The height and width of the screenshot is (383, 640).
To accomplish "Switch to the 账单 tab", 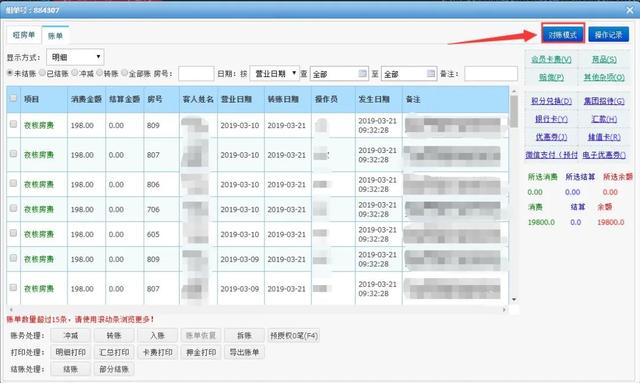I will point(55,36).
